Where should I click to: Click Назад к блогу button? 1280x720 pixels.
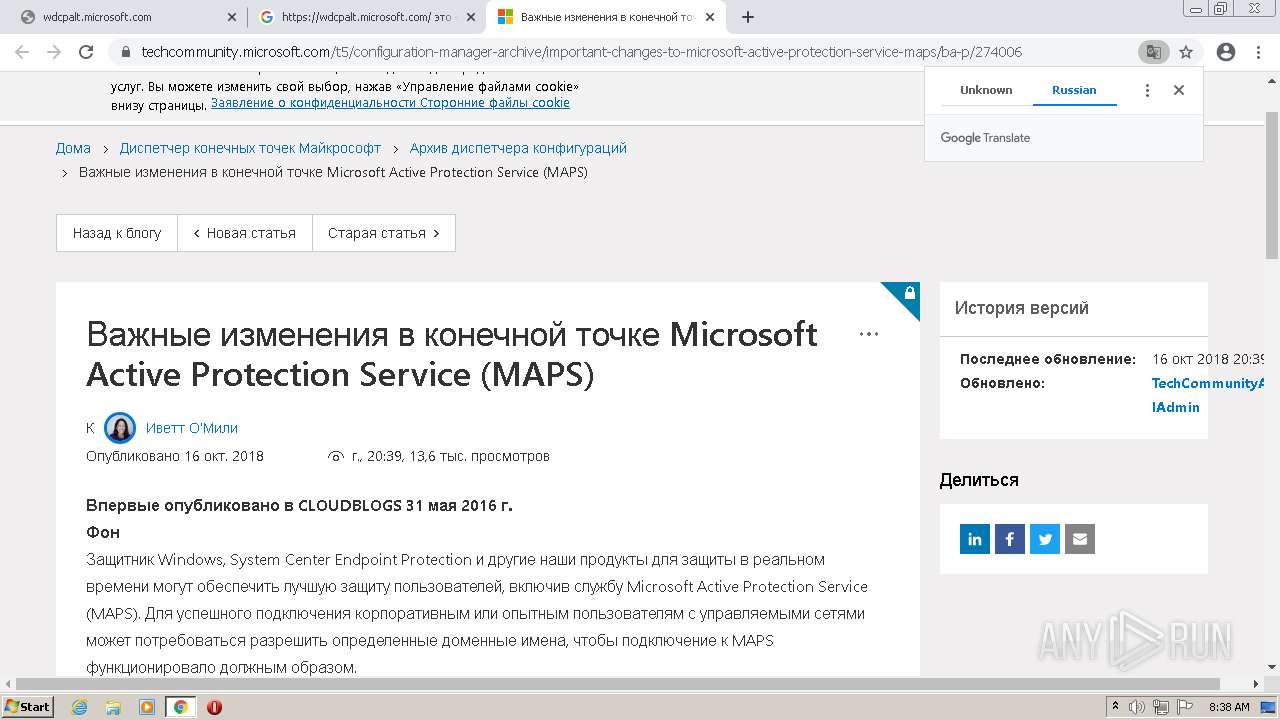117,233
